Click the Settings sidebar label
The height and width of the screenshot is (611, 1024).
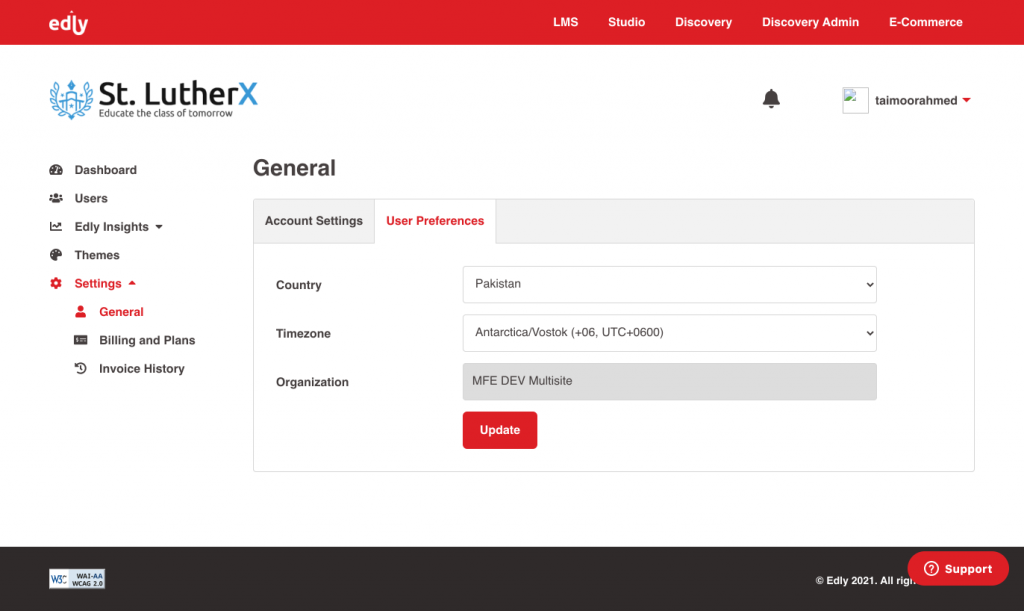click(x=98, y=283)
